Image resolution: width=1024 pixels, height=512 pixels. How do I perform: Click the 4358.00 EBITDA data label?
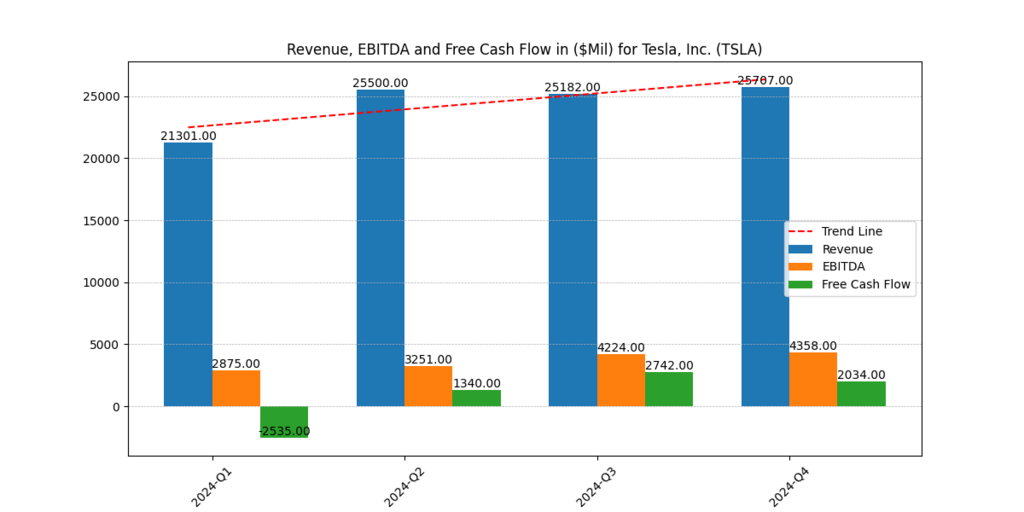(813, 346)
